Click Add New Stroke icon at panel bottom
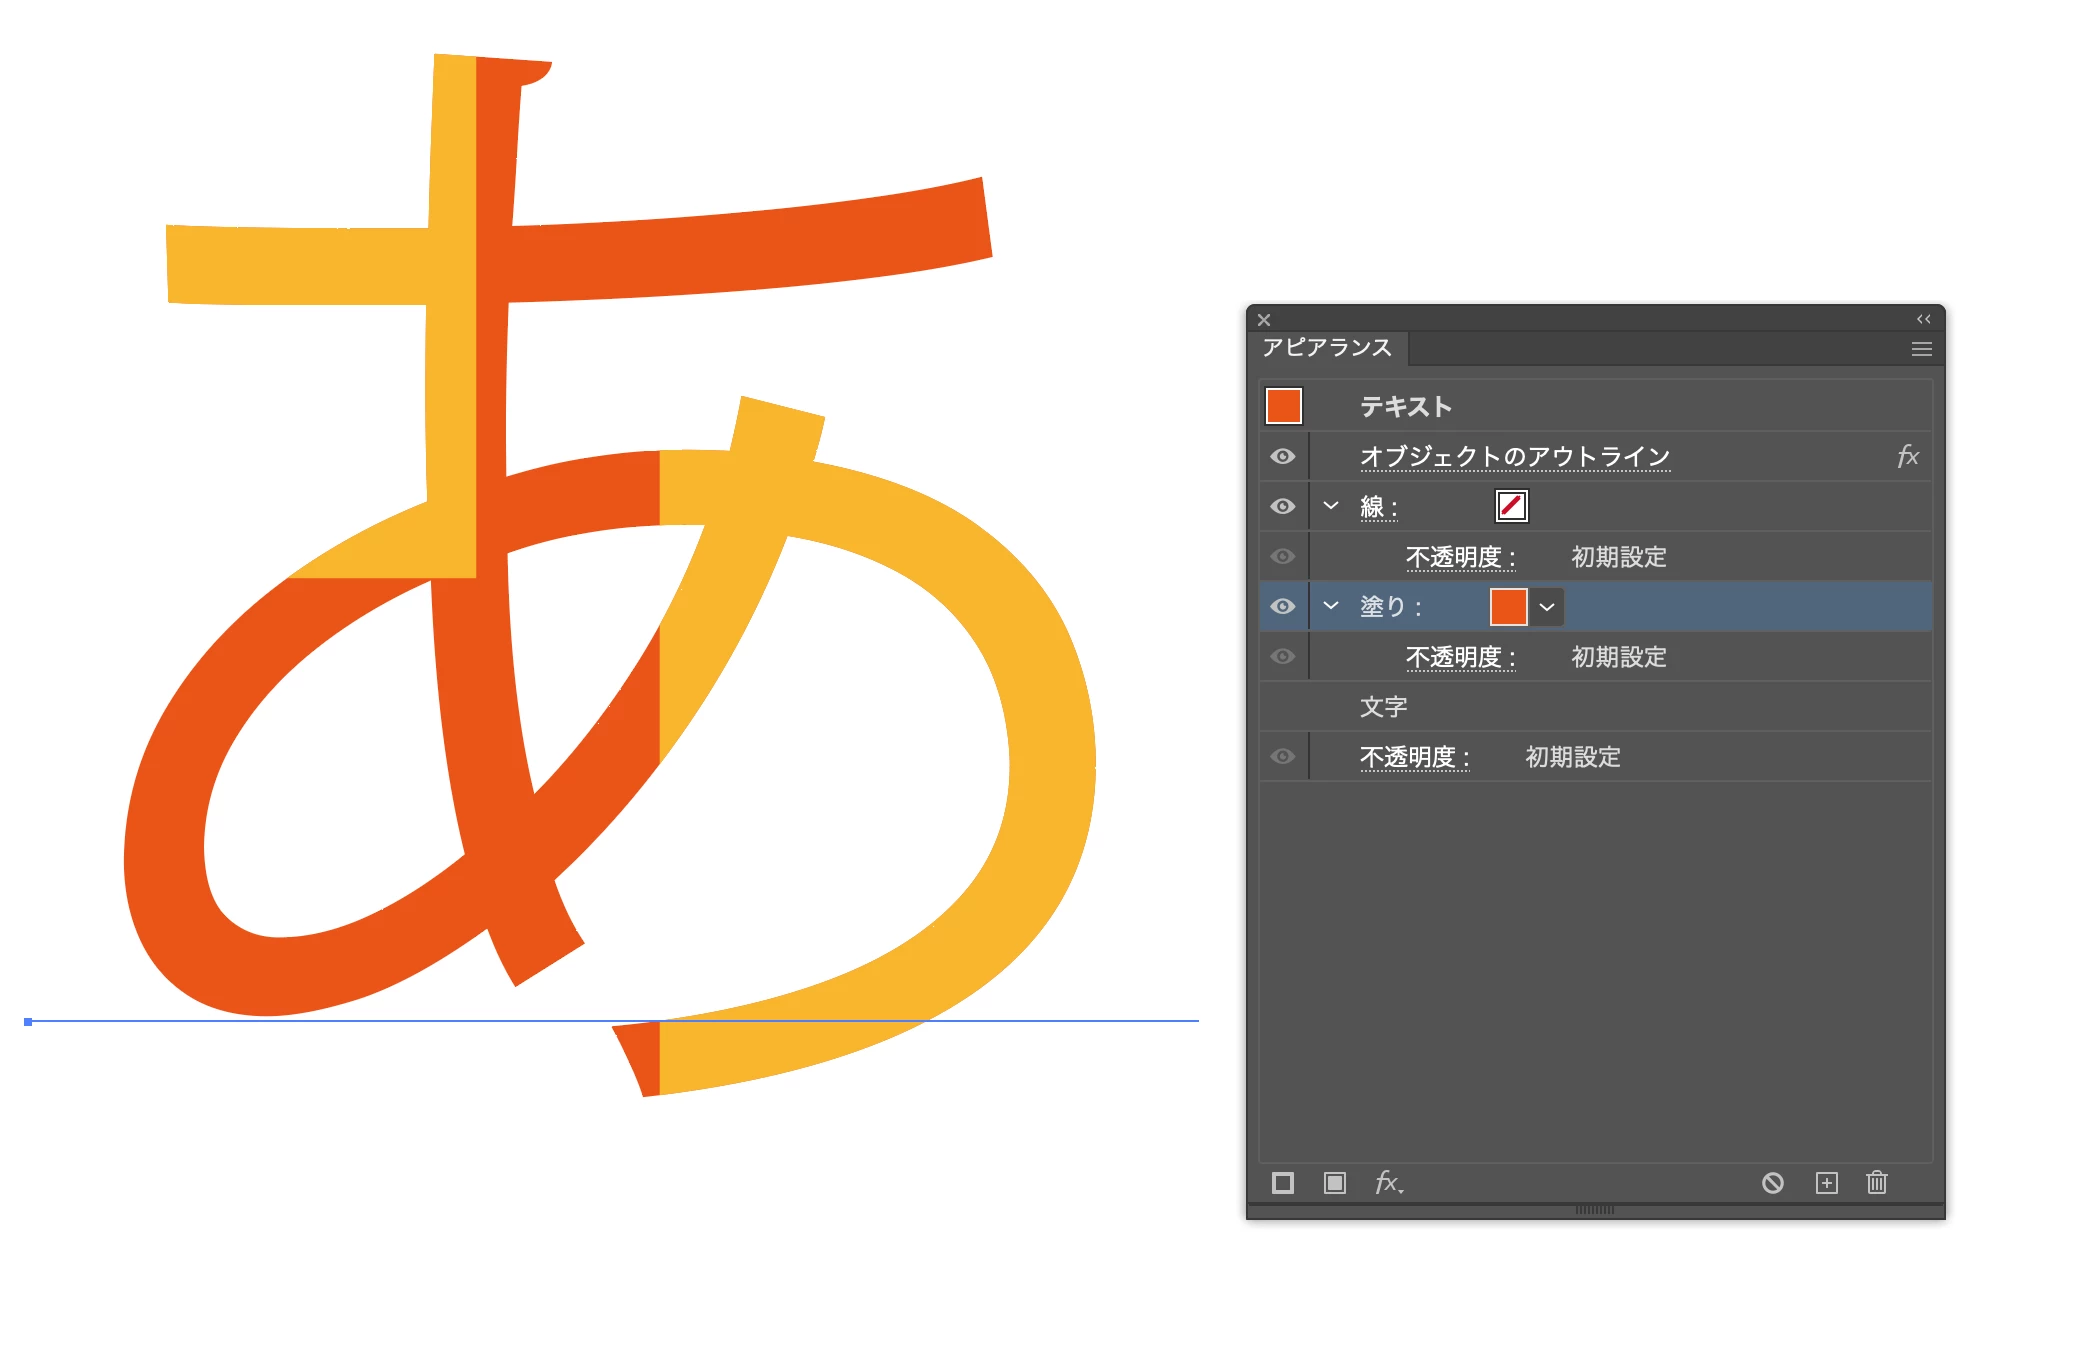The image size is (2090, 1346). tap(1282, 1183)
